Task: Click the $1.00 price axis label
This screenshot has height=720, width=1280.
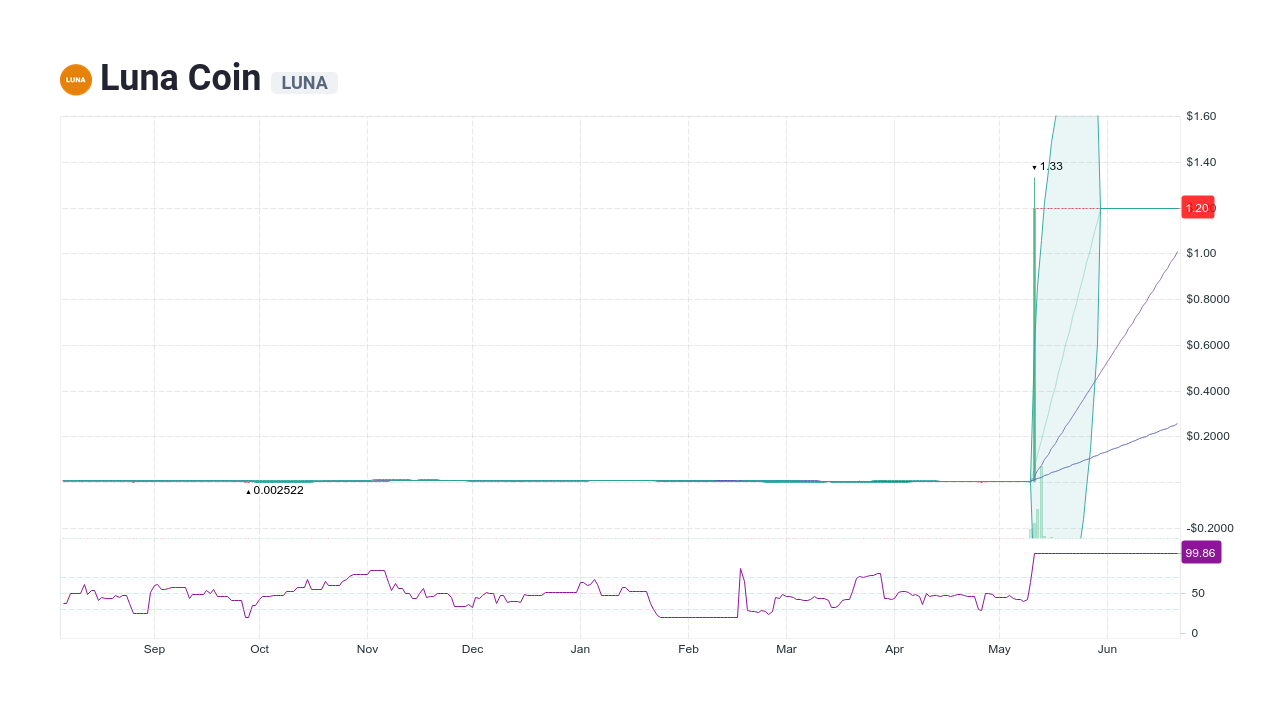Action: (x=1201, y=253)
